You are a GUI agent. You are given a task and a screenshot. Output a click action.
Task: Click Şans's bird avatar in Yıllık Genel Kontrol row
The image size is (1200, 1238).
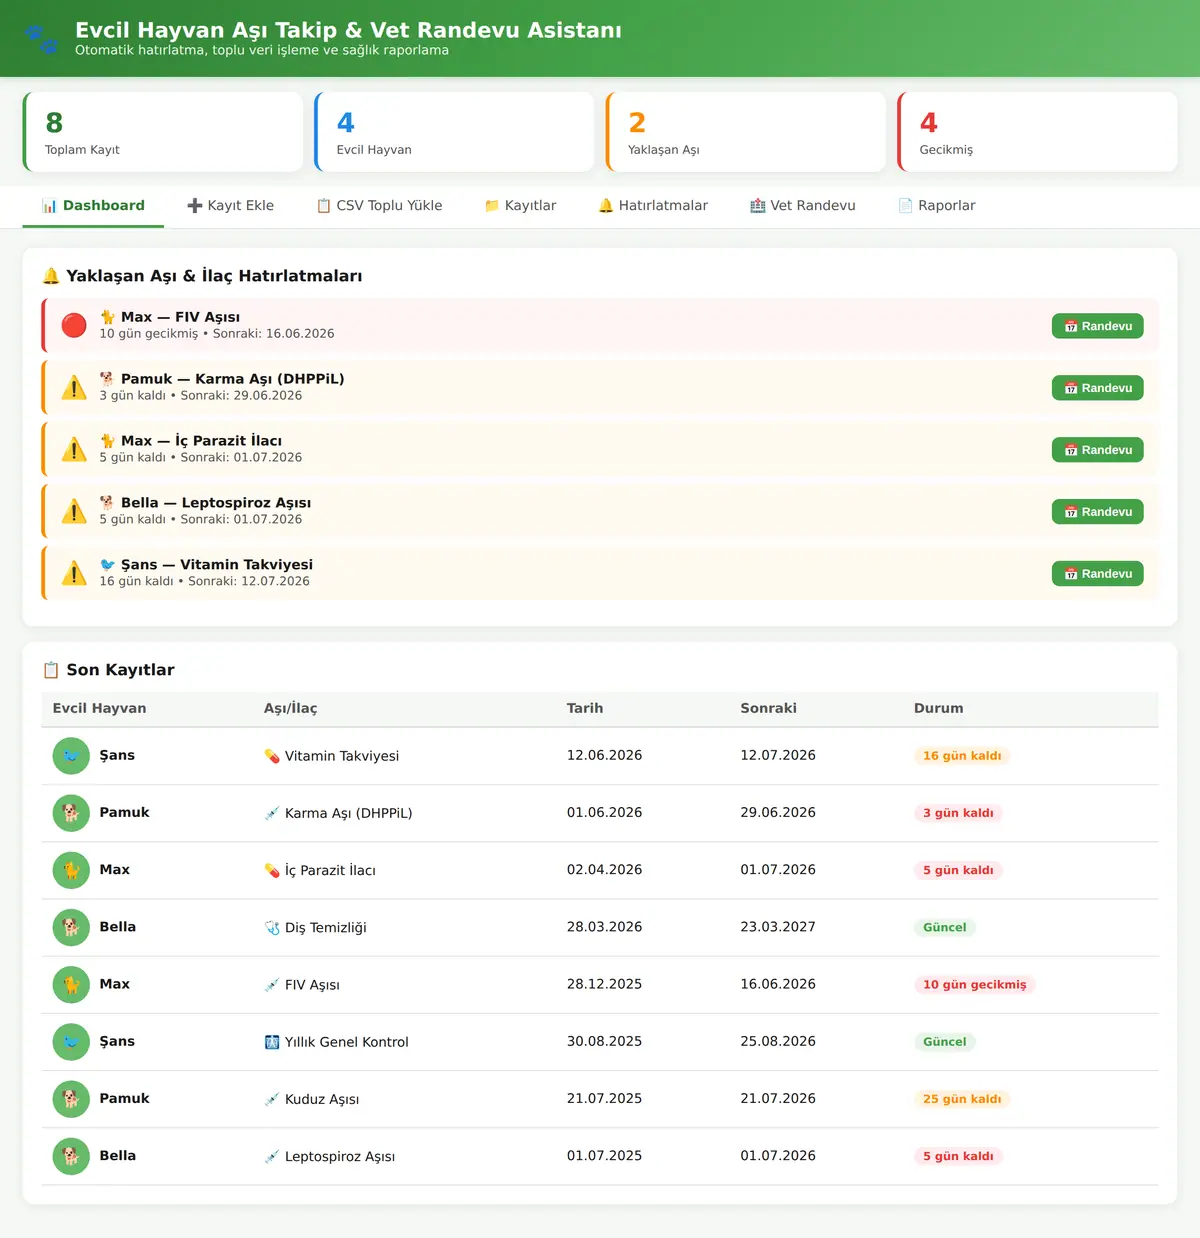(x=71, y=1042)
